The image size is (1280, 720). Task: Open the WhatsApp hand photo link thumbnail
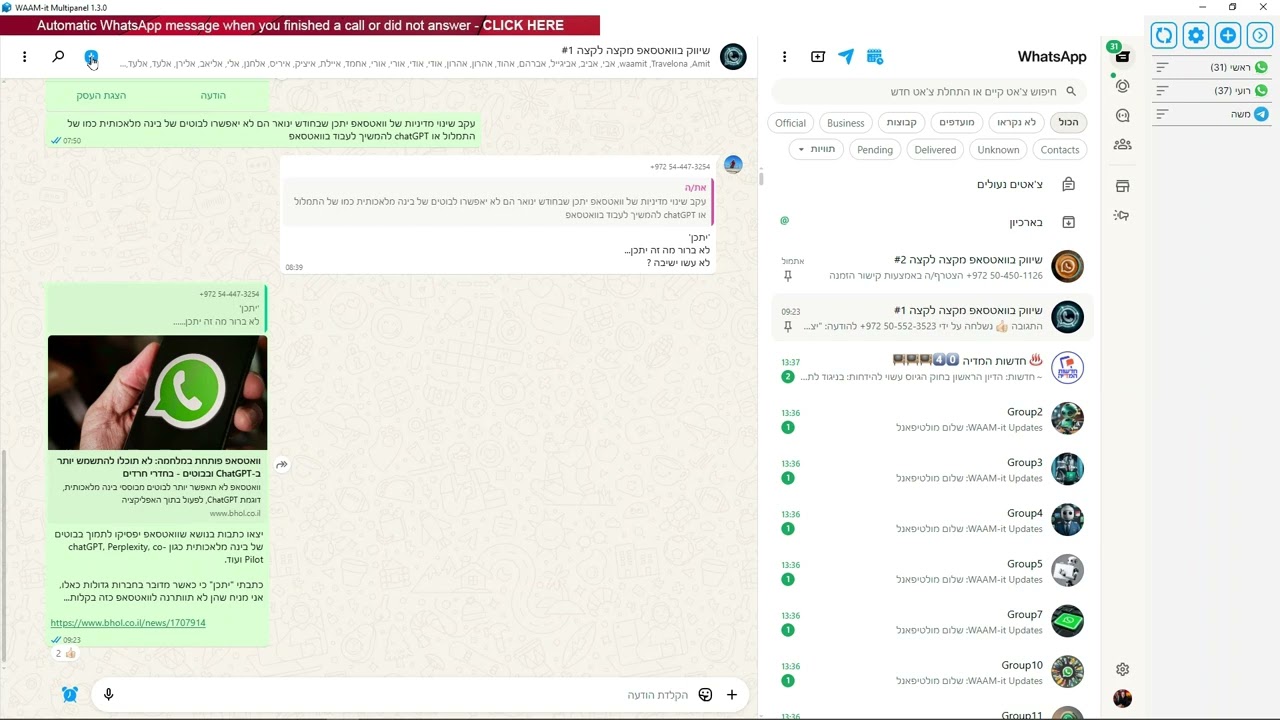(x=157, y=393)
